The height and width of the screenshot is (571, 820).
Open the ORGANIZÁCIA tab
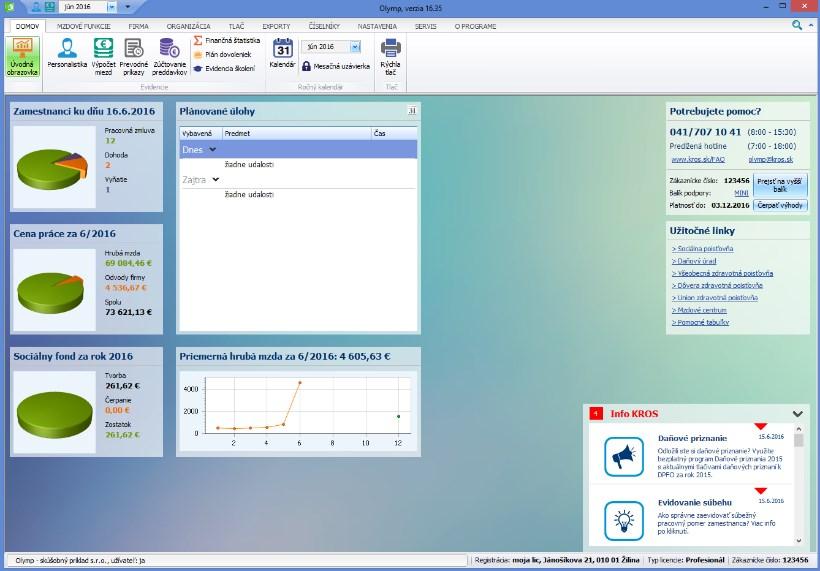click(189, 26)
